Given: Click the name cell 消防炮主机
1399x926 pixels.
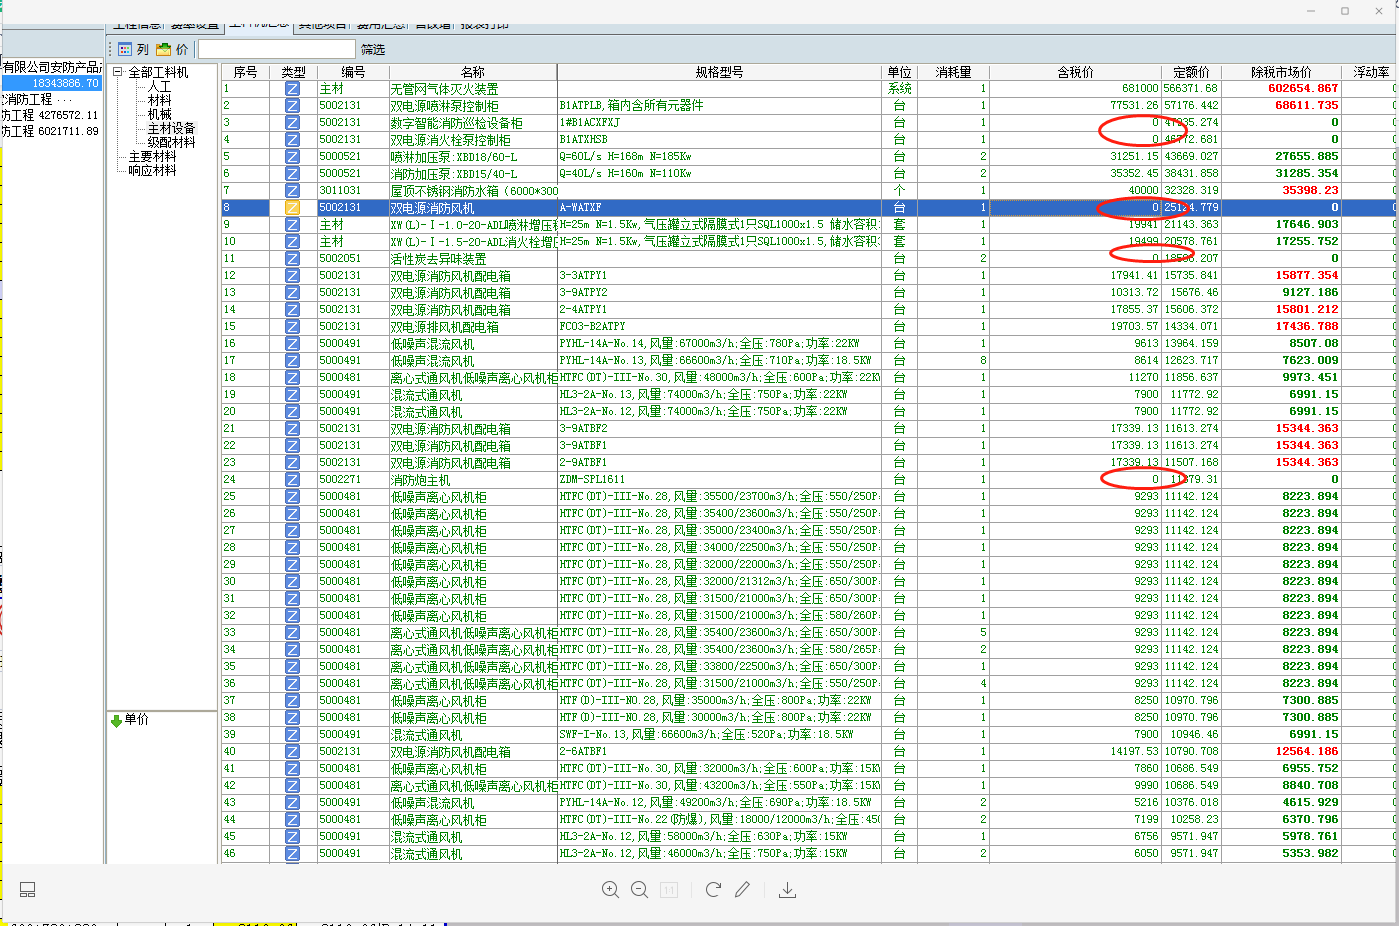Looking at the screenshot, I should tap(473, 480).
